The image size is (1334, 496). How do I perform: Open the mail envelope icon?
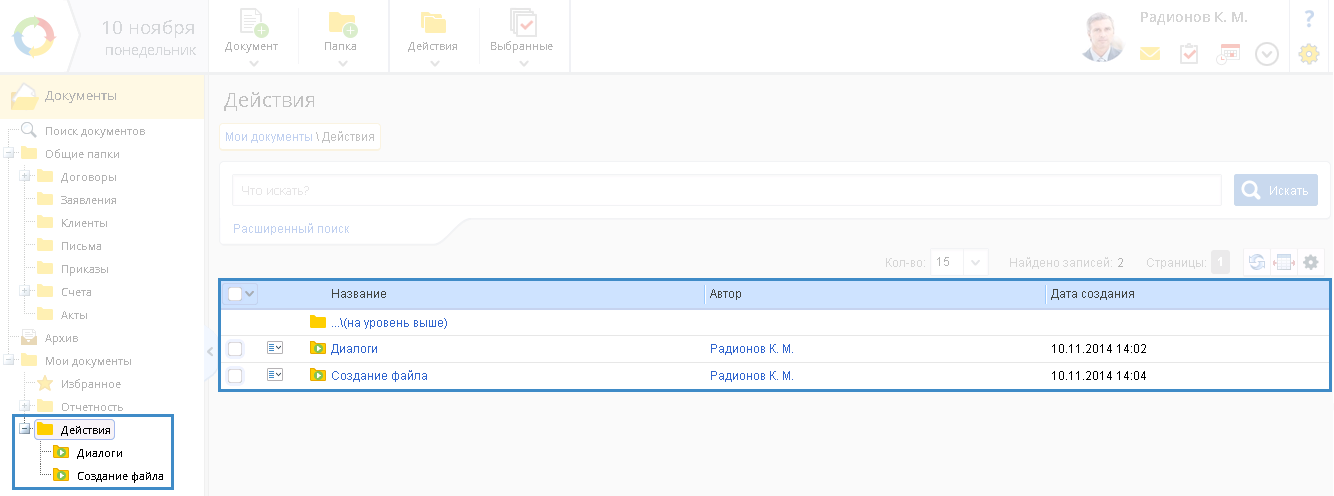click(x=1150, y=54)
